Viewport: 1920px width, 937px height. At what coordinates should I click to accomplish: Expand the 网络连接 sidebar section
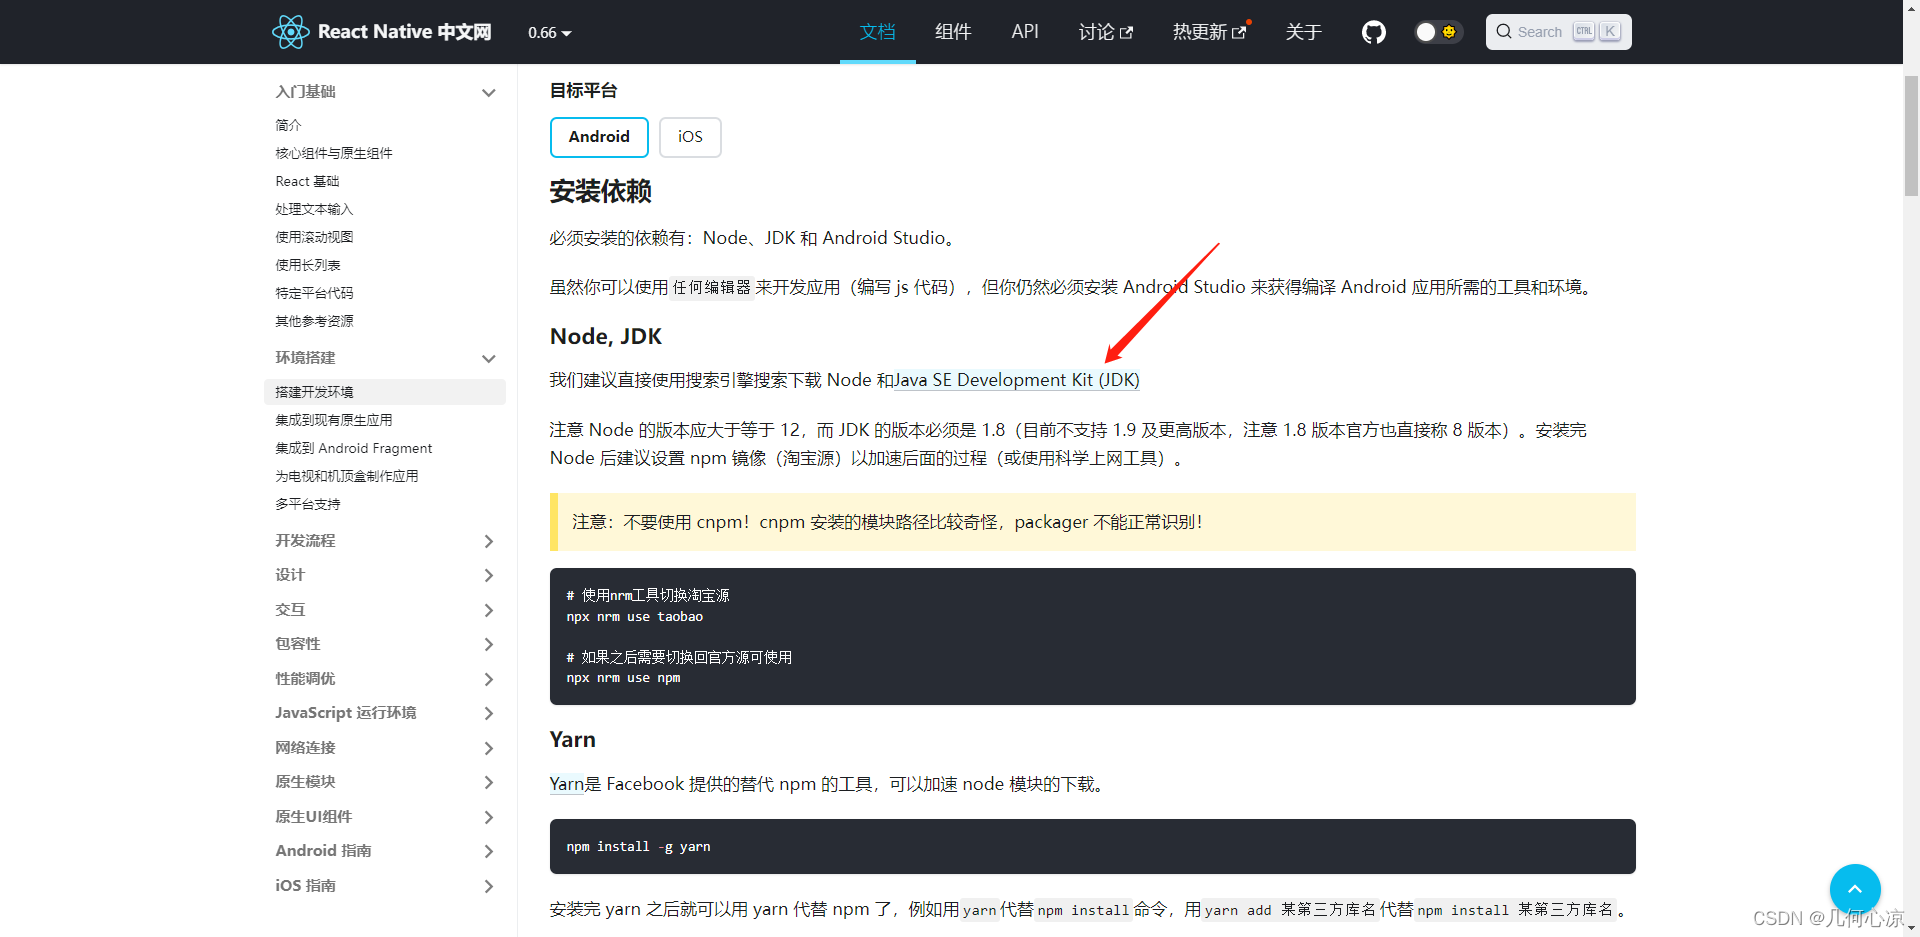pos(386,748)
